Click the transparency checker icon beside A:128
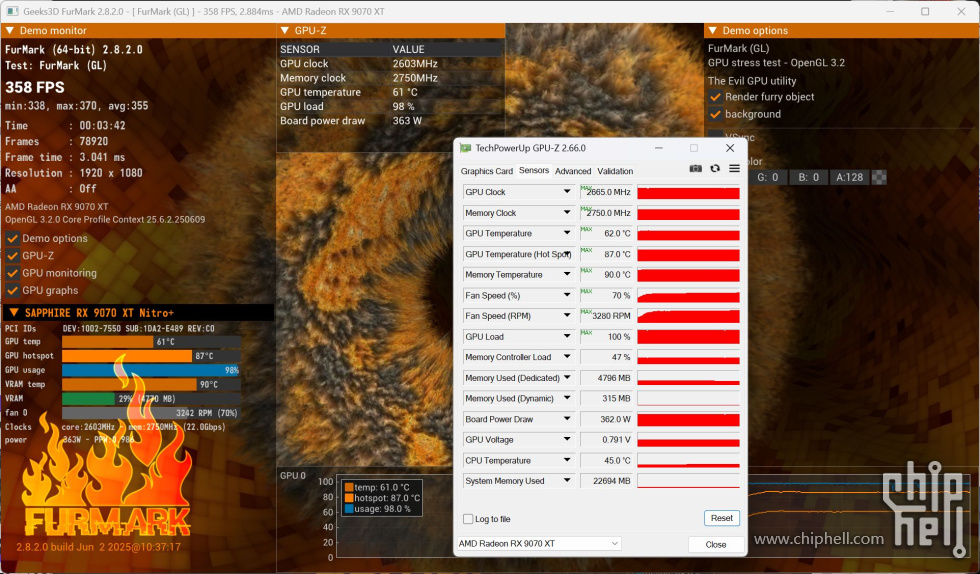This screenshot has height=574, width=980. click(879, 178)
